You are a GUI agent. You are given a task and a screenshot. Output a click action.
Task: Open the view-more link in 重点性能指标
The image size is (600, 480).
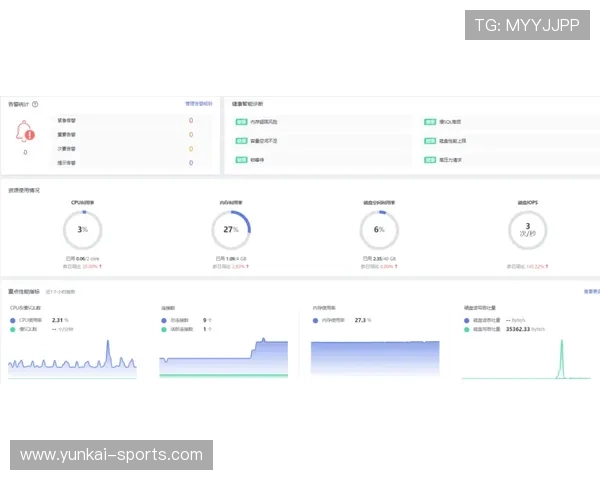(x=590, y=292)
